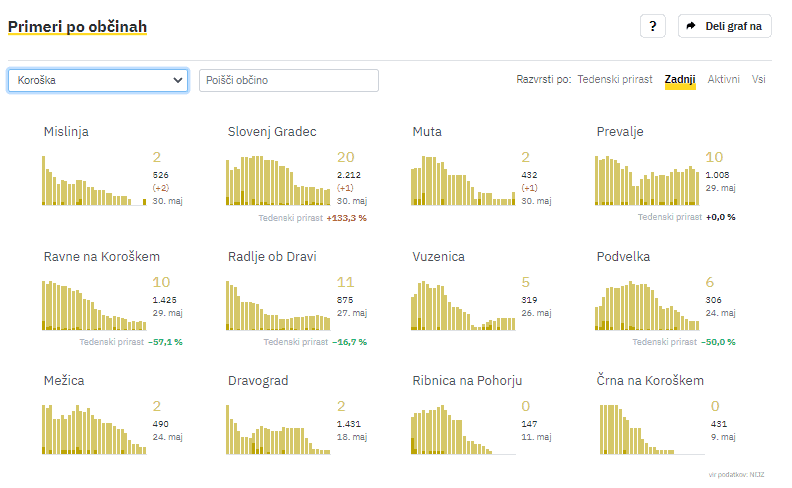
Task: Click the Primeri po občinah heading
Action: [77, 26]
